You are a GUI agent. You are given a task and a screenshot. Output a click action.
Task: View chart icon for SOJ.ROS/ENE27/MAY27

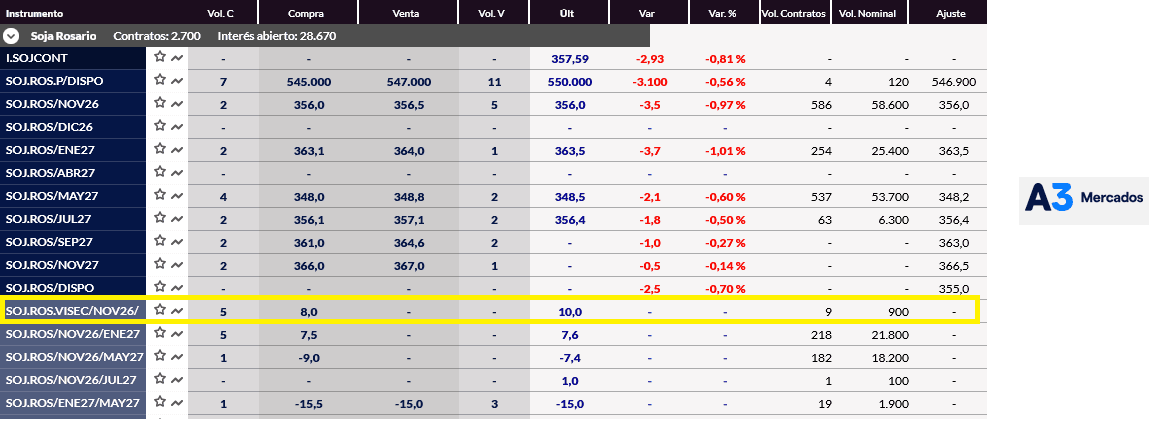tap(177, 403)
